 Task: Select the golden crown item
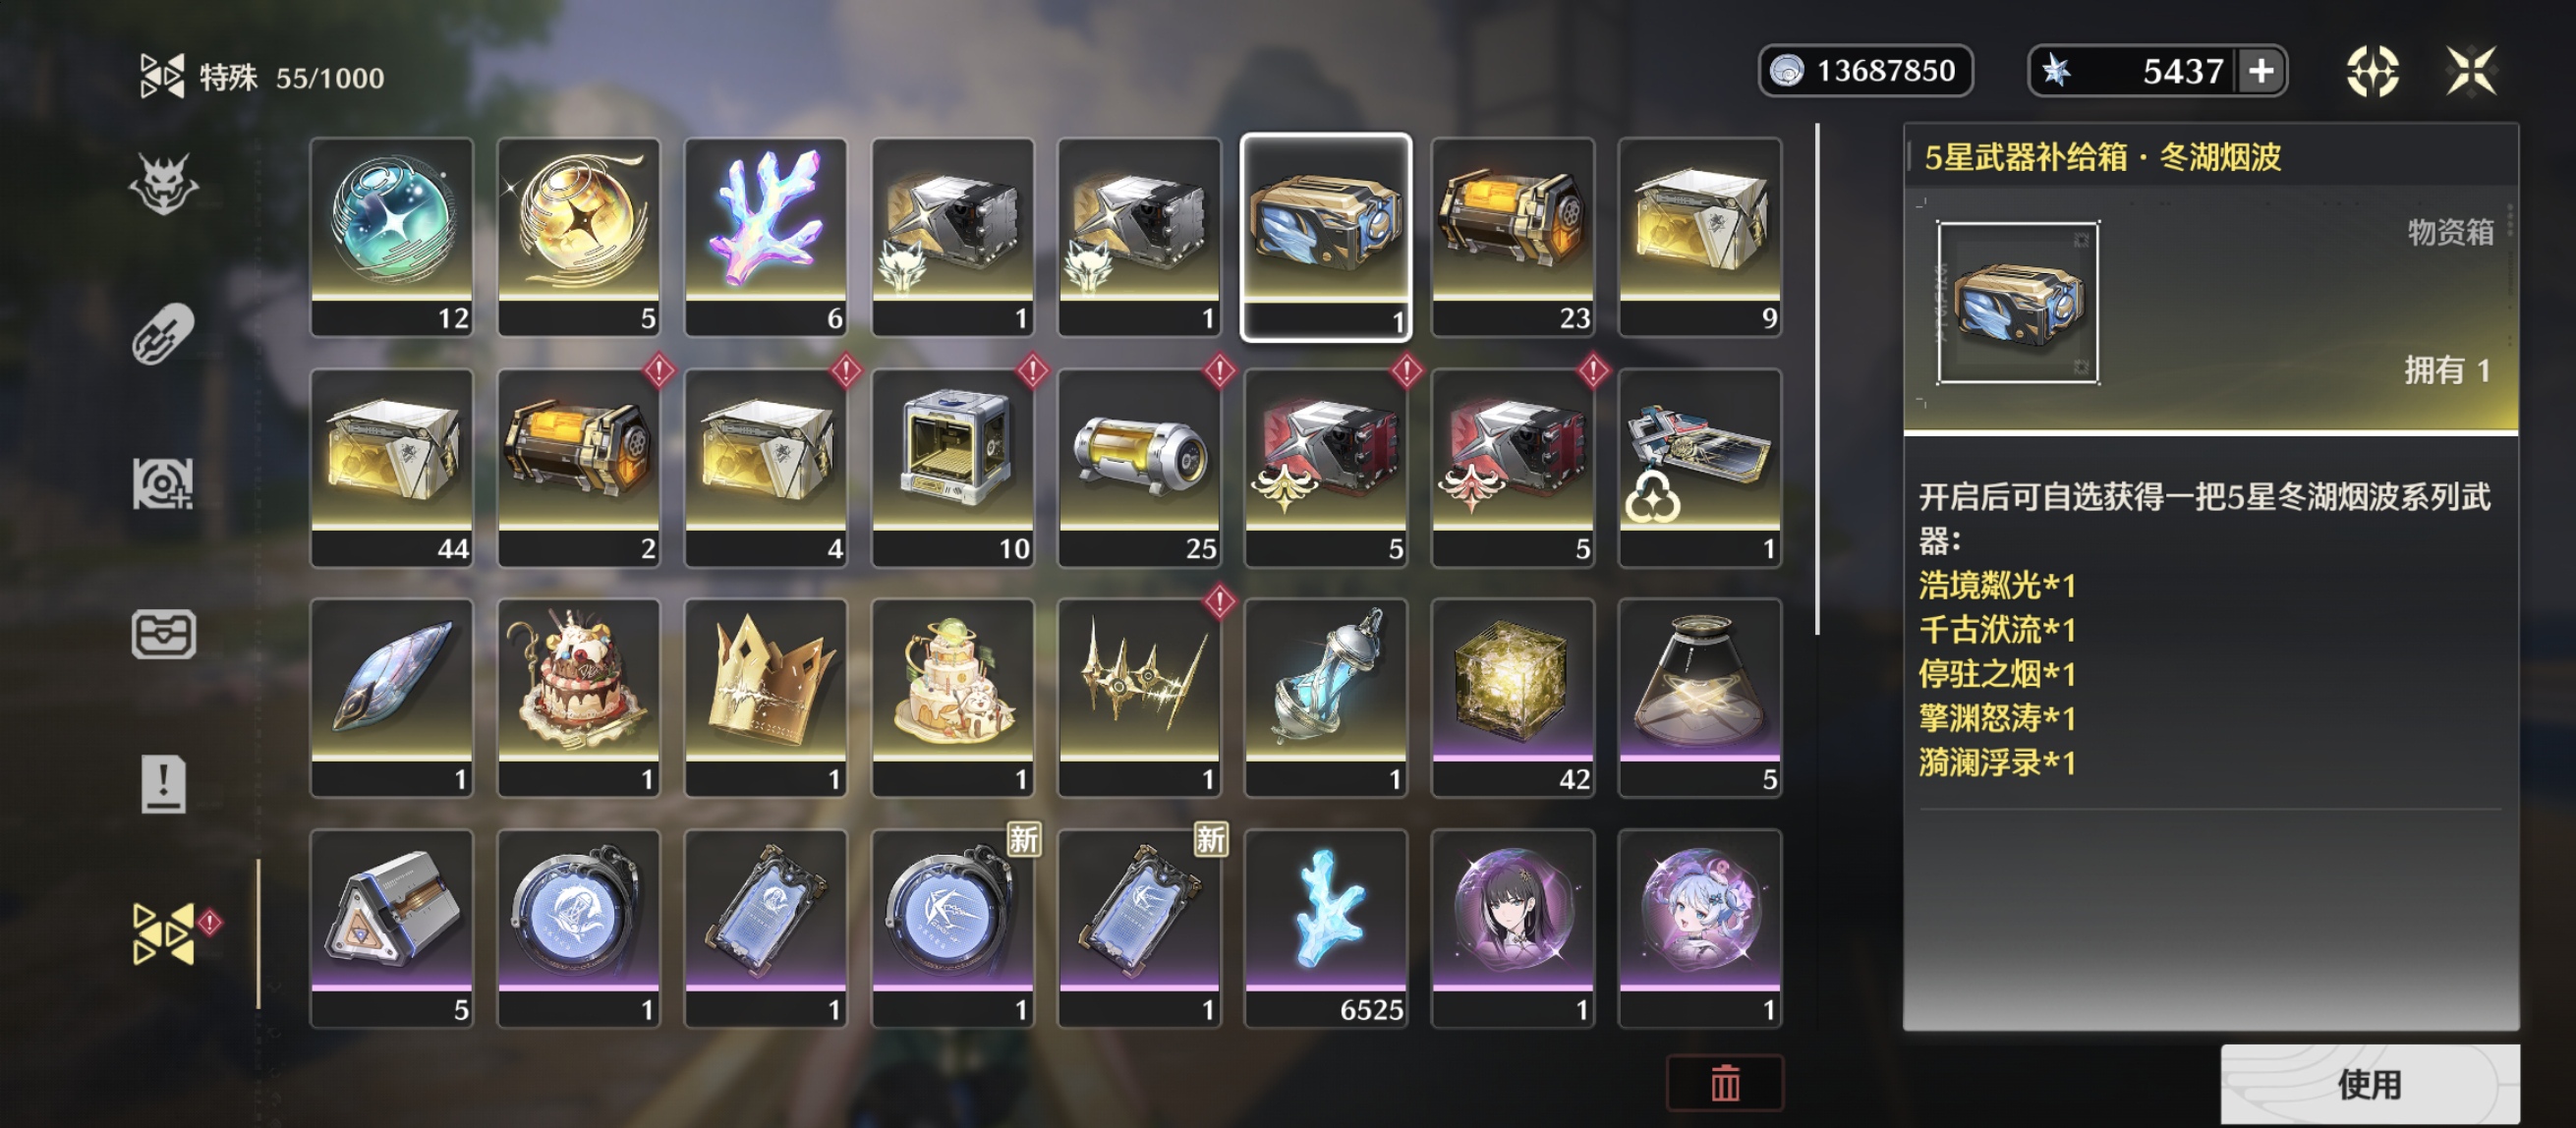coord(765,697)
